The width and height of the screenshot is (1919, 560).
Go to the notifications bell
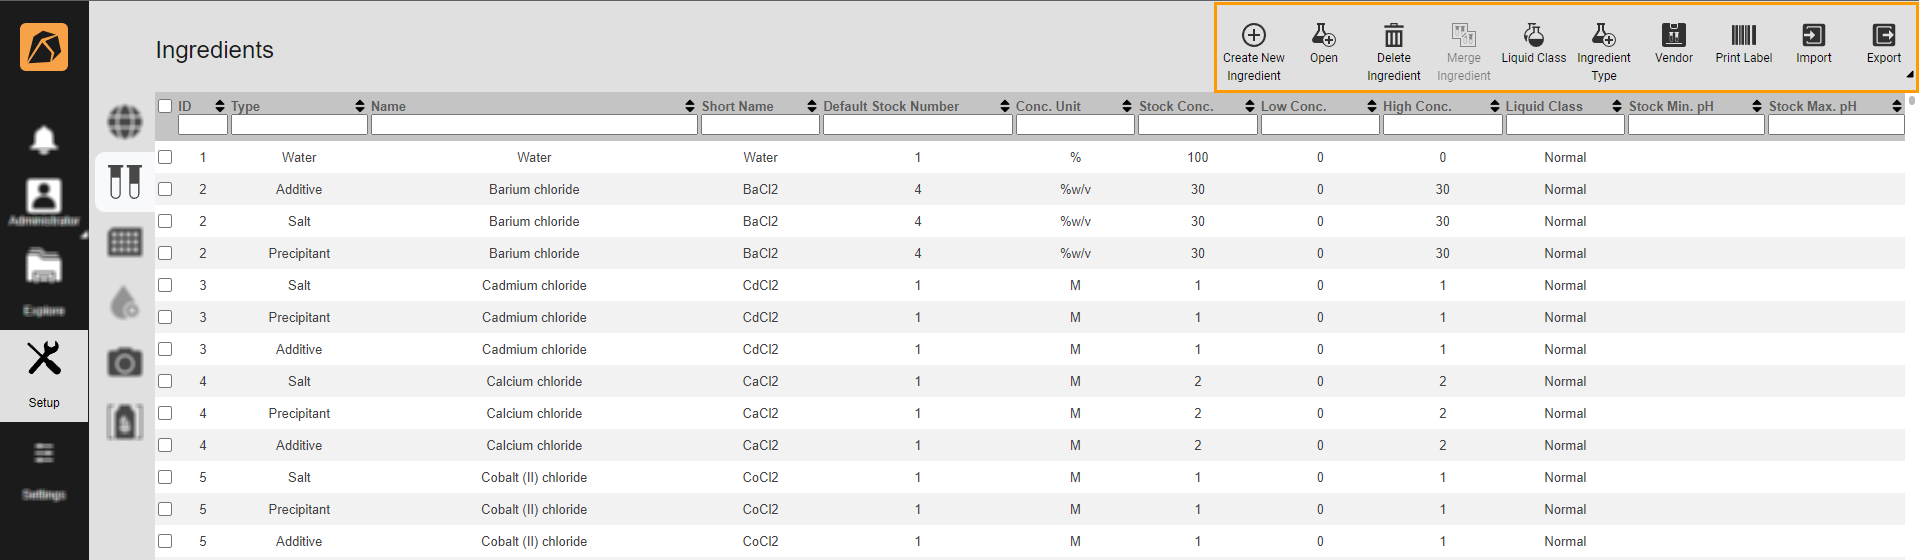[x=44, y=140]
